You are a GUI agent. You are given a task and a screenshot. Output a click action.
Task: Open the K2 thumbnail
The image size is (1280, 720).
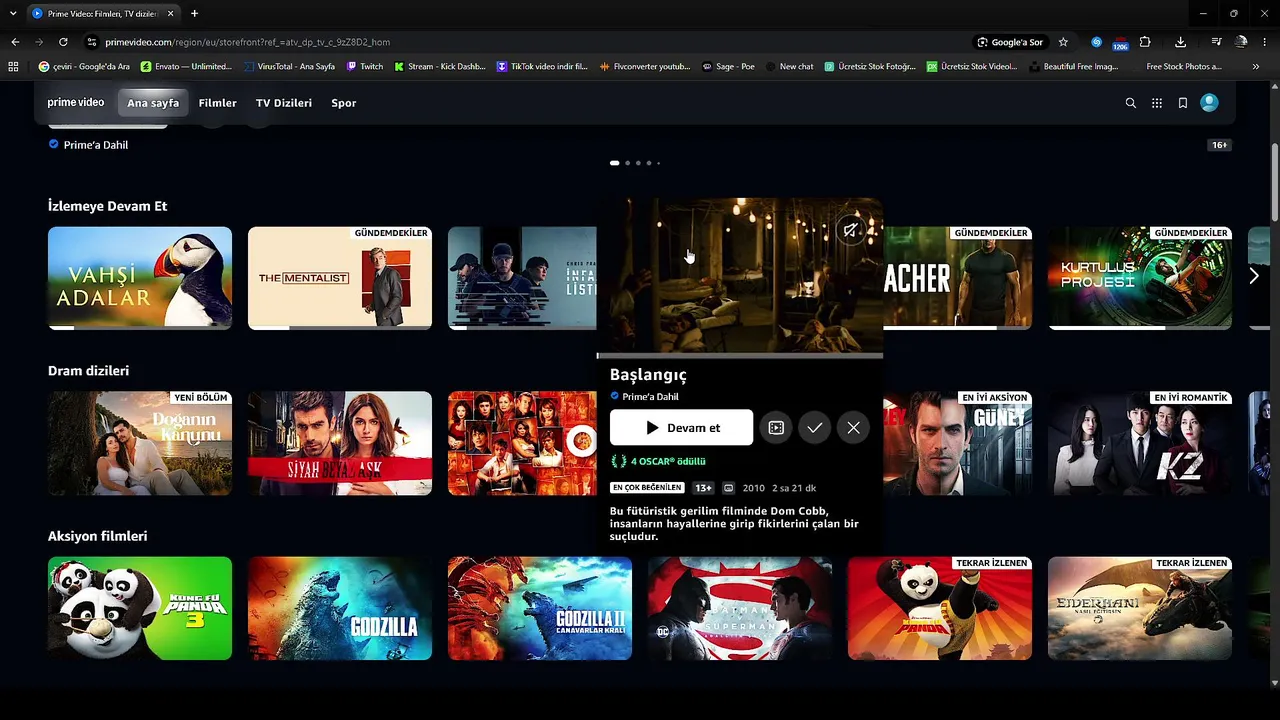(x=1140, y=443)
